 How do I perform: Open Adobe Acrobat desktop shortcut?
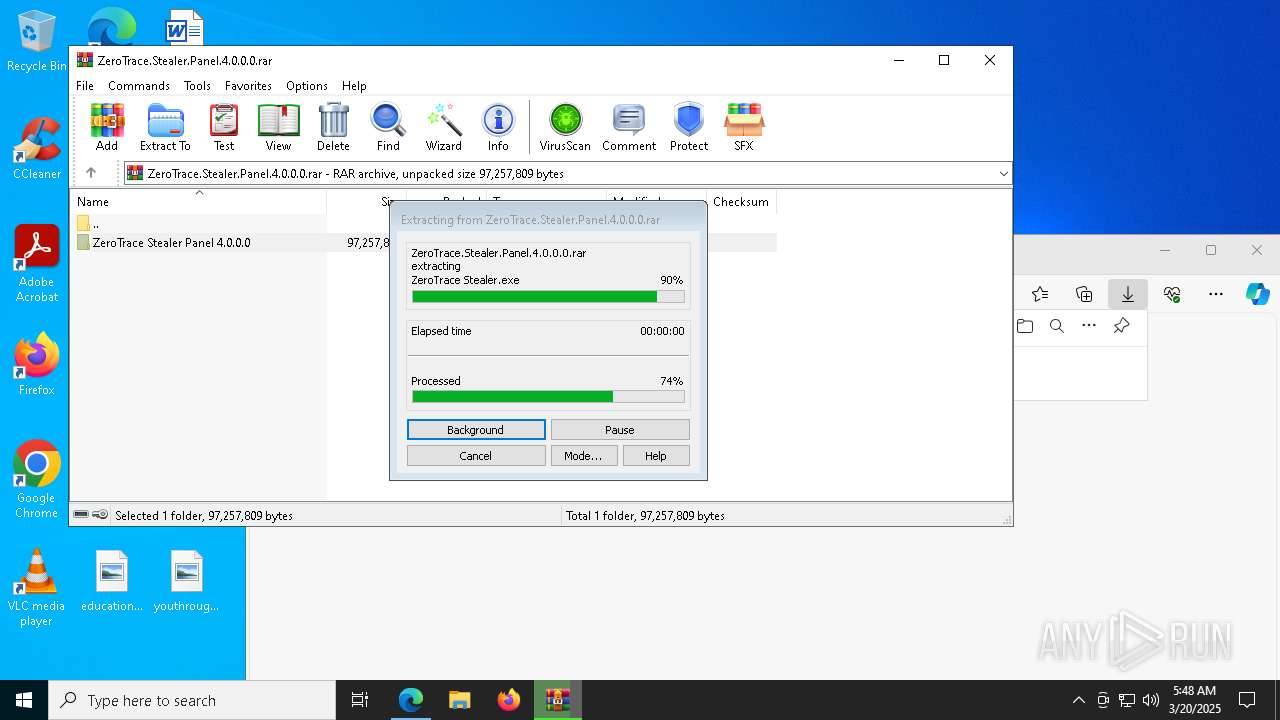pyautogui.click(x=37, y=264)
